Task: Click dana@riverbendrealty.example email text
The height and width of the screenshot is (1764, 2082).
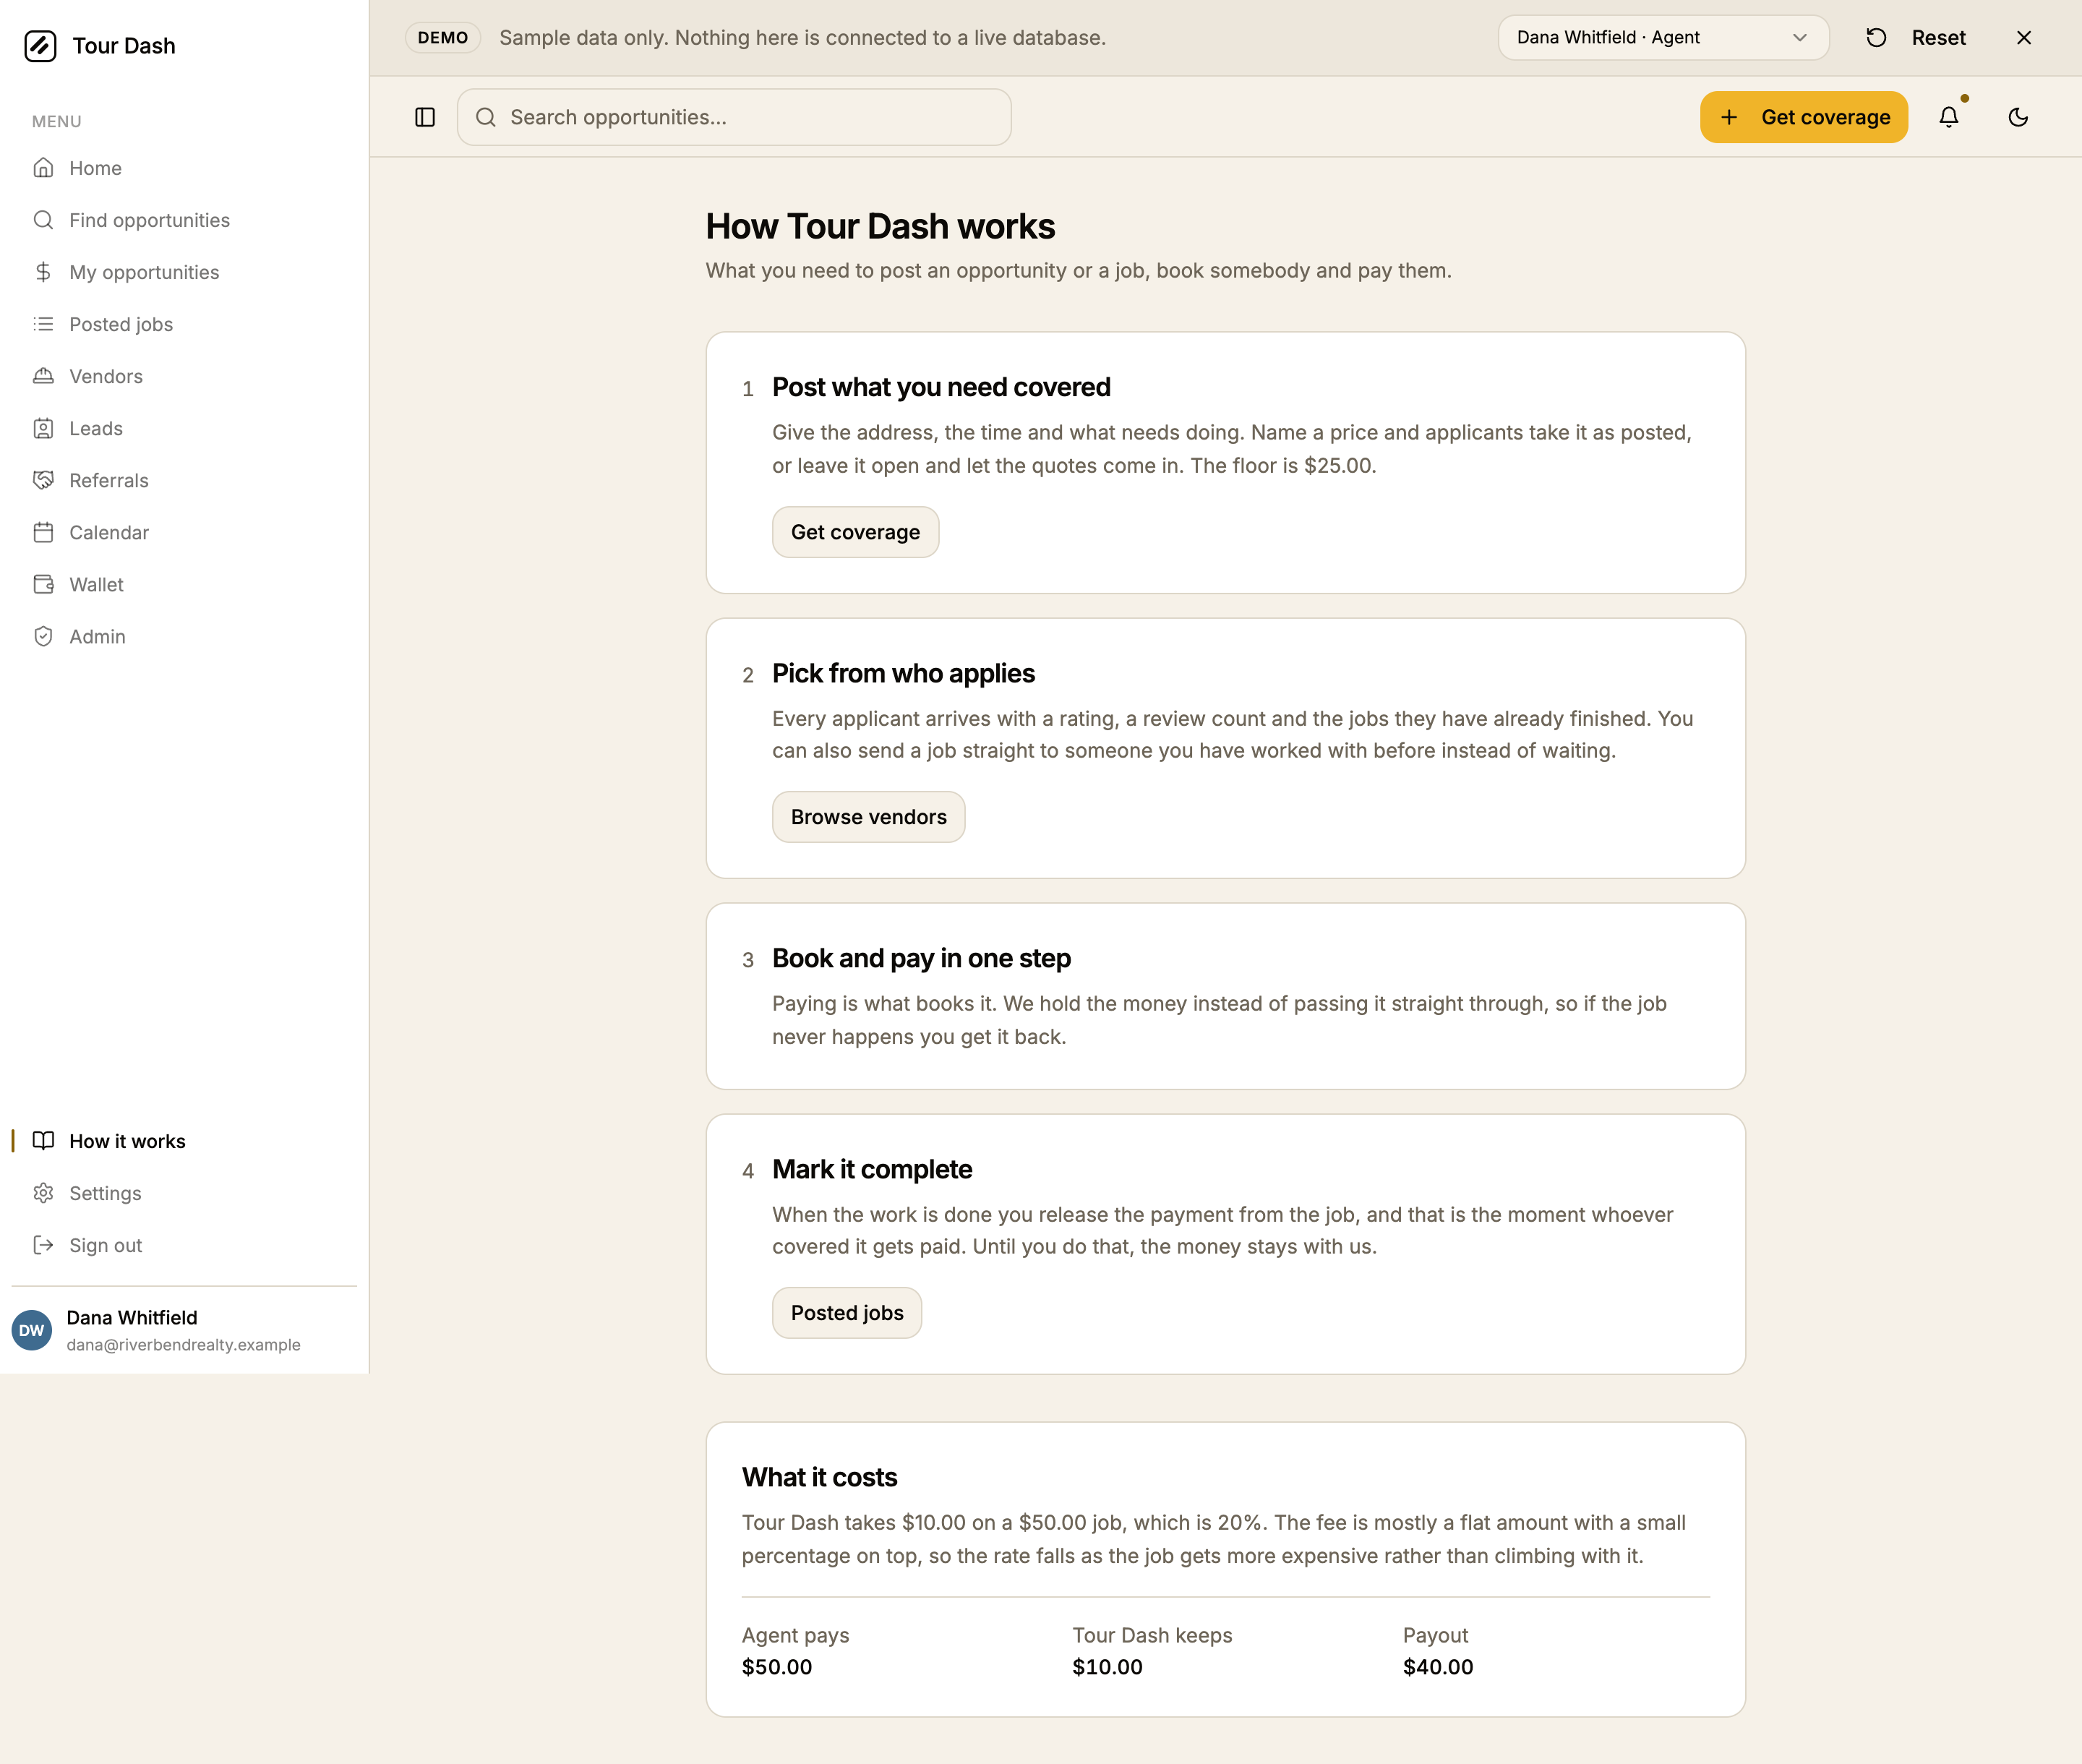Action: (x=184, y=1345)
